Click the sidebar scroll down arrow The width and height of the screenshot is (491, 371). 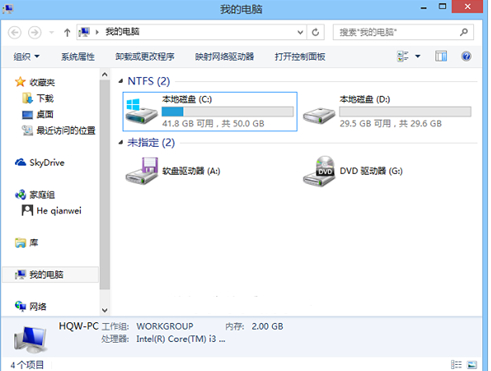[x=105, y=310]
